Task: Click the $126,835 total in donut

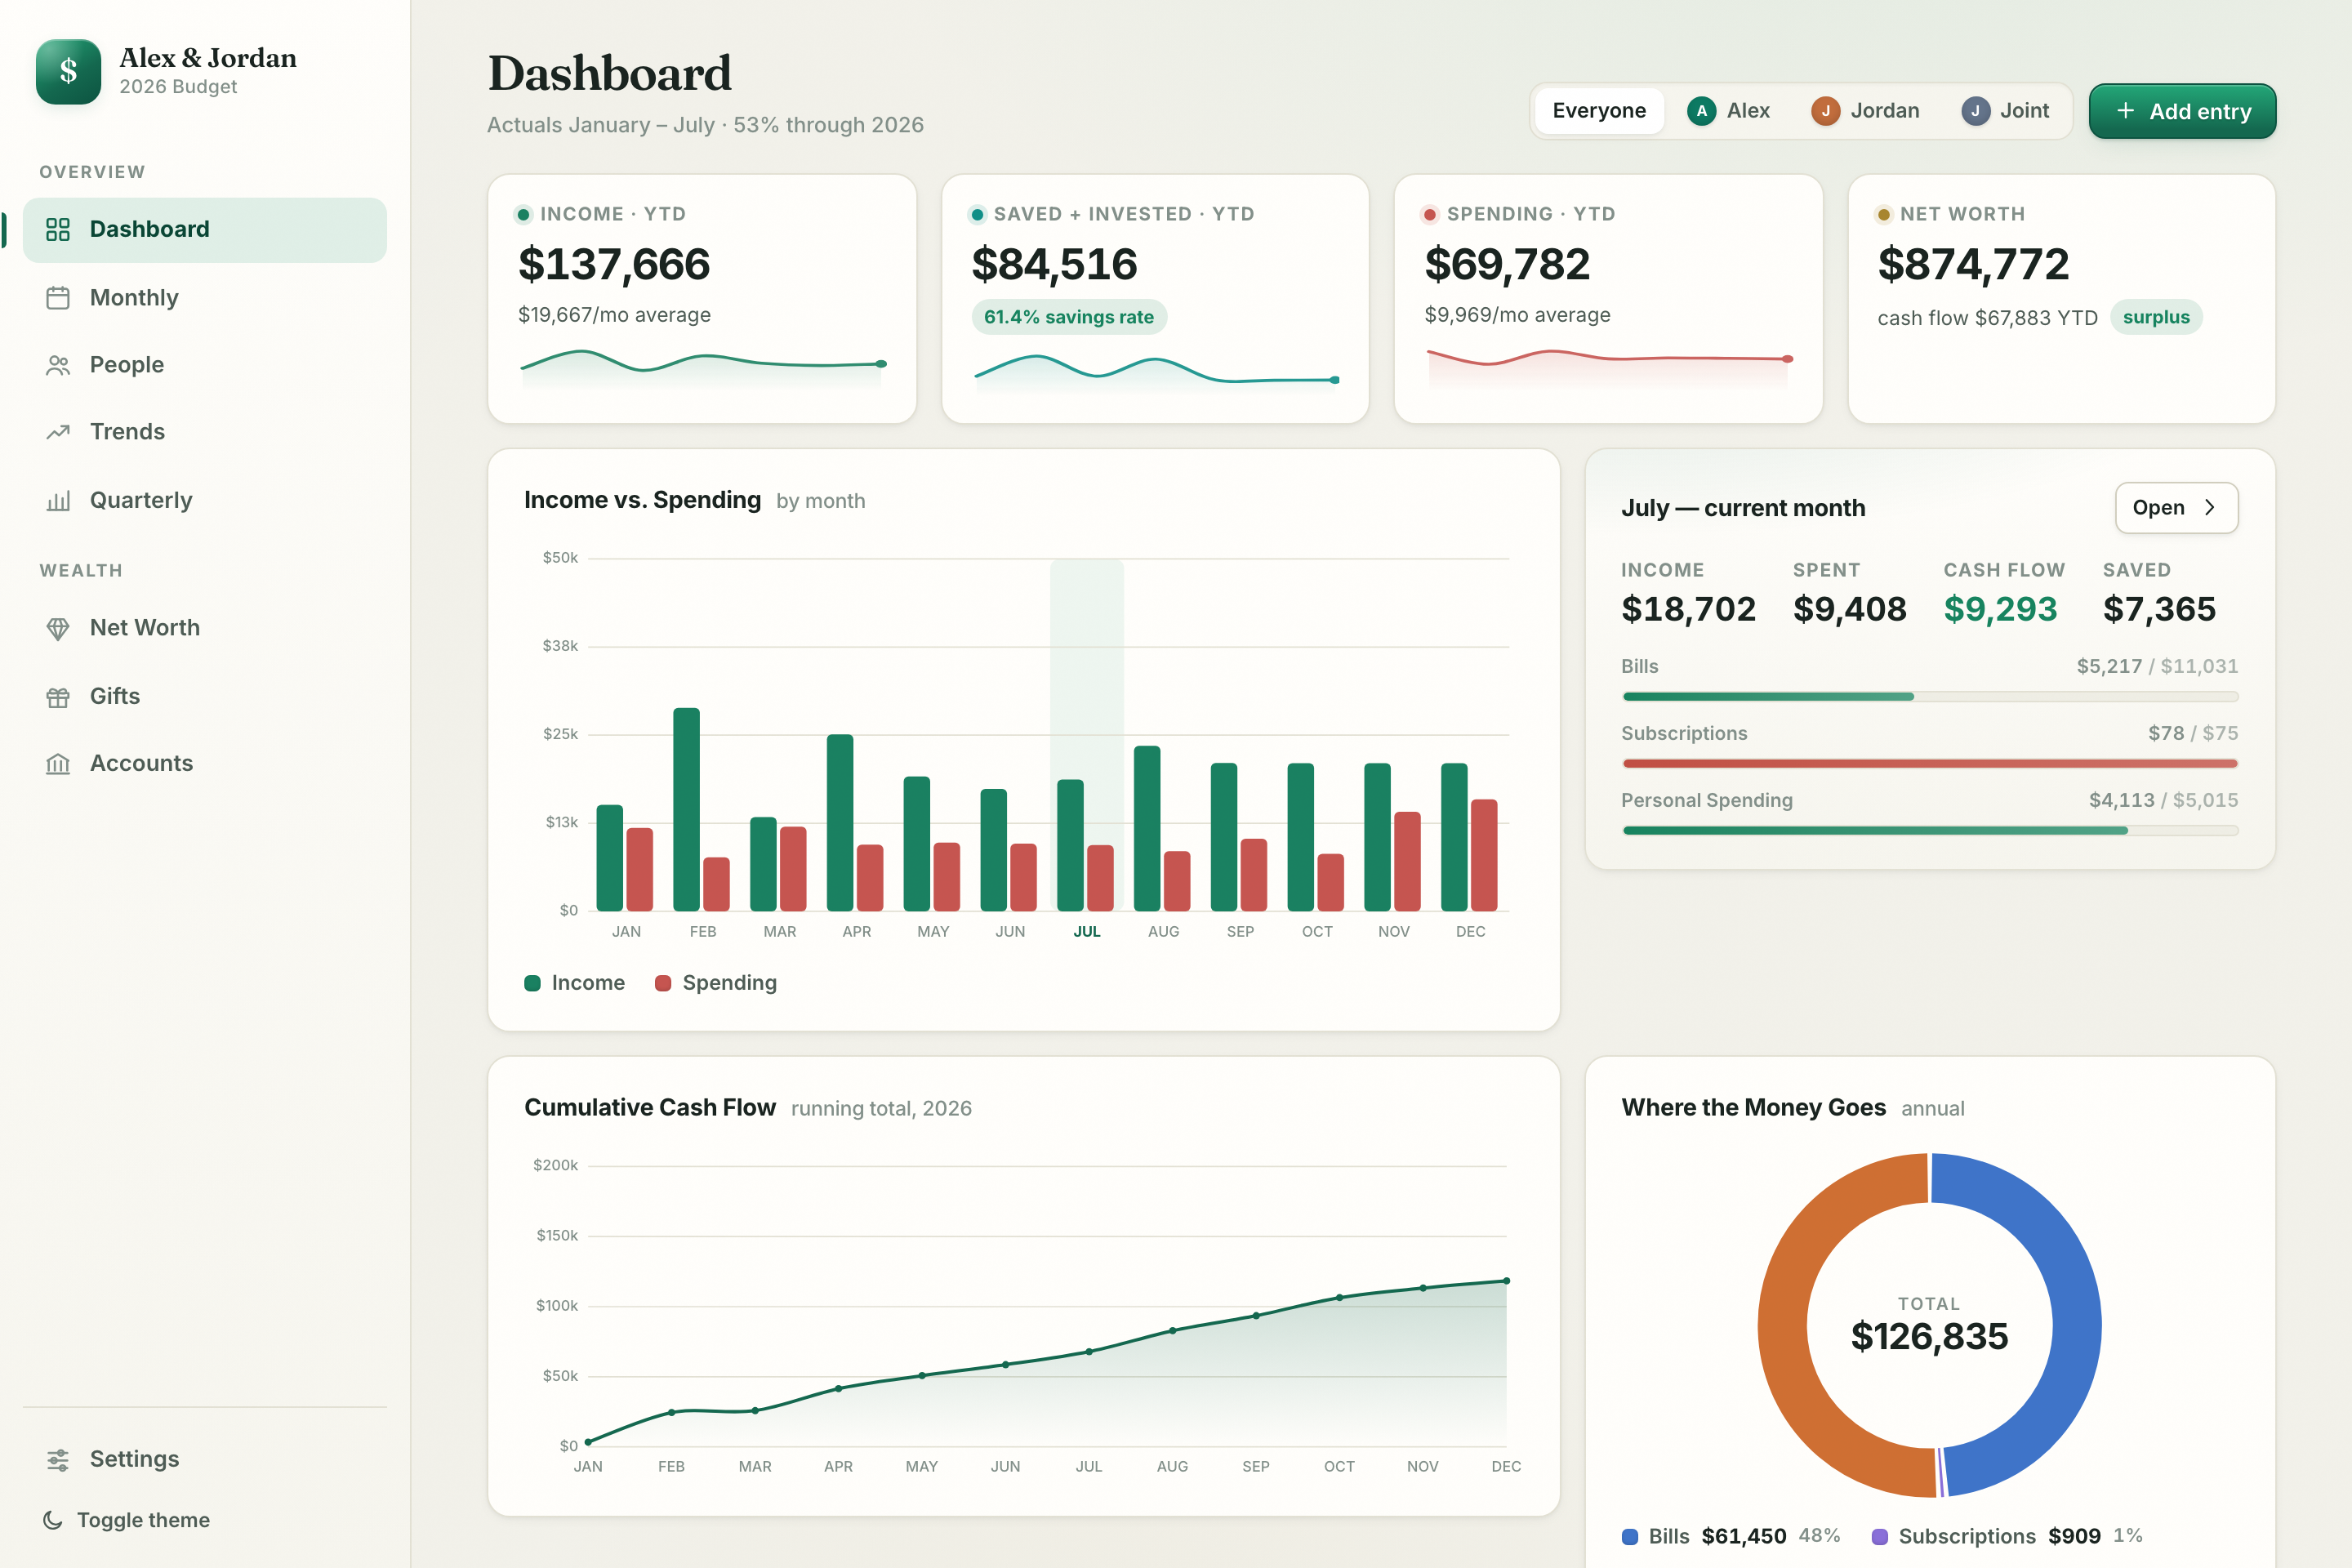Action: 1929,1337
